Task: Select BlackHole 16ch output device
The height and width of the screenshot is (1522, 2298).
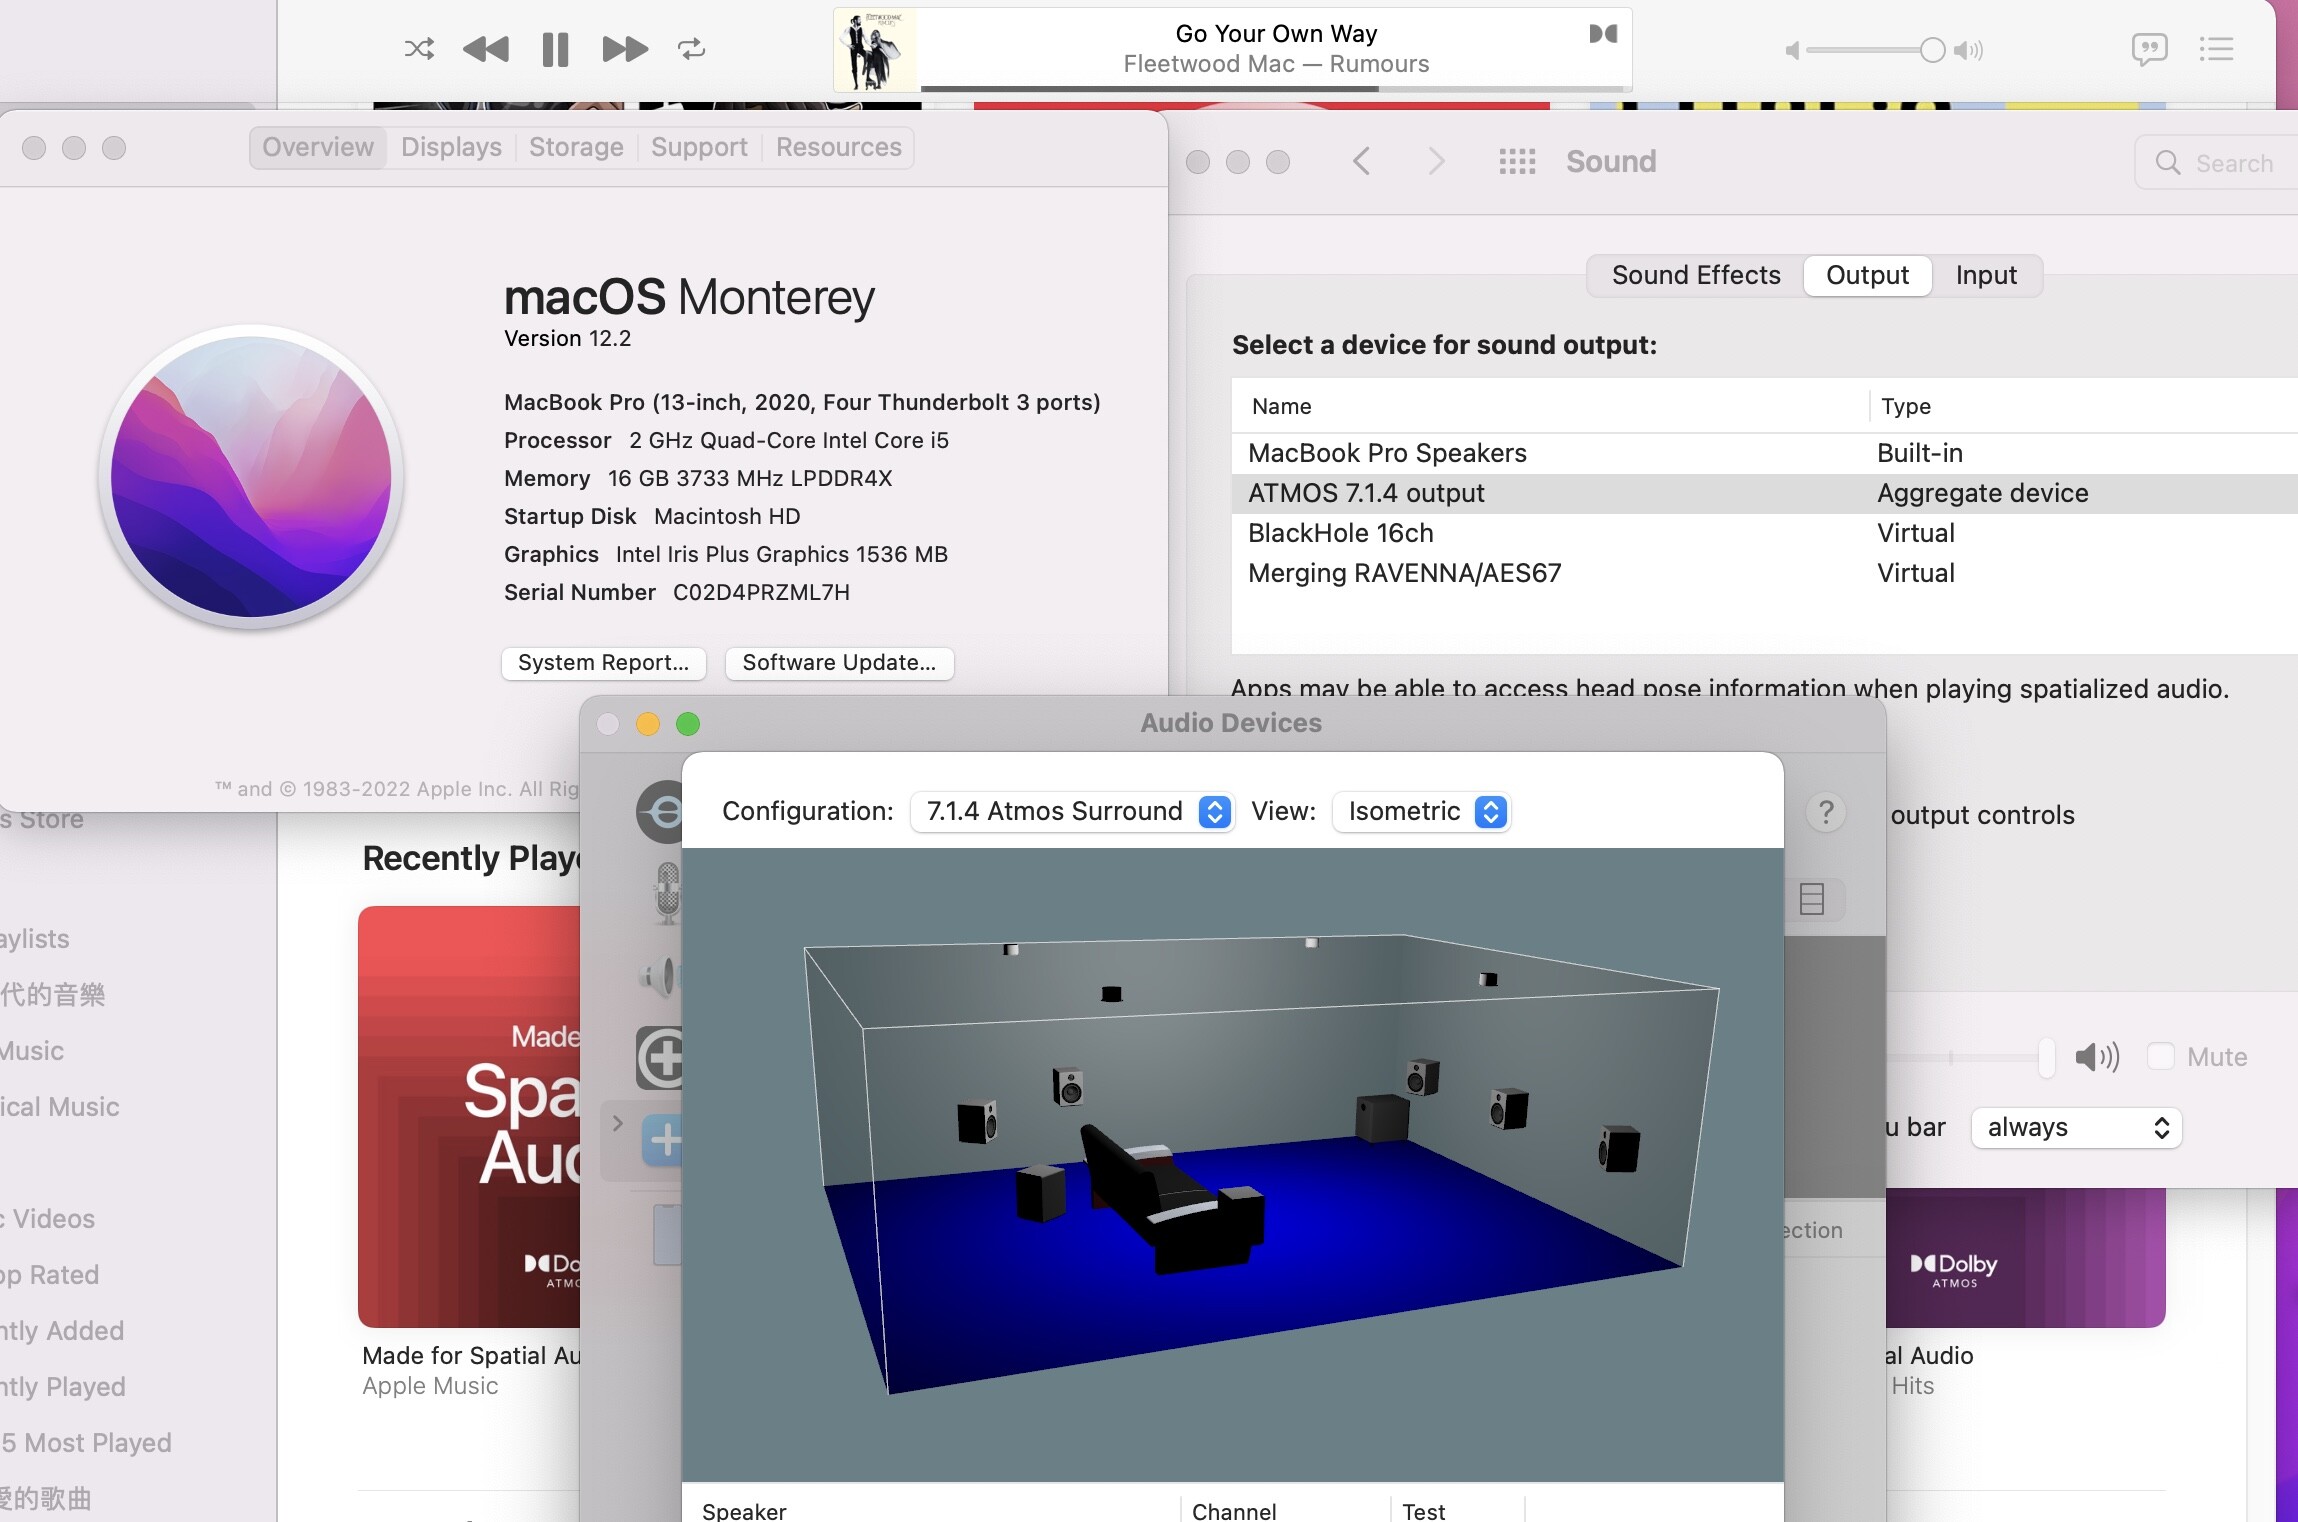Action: 1765,533
